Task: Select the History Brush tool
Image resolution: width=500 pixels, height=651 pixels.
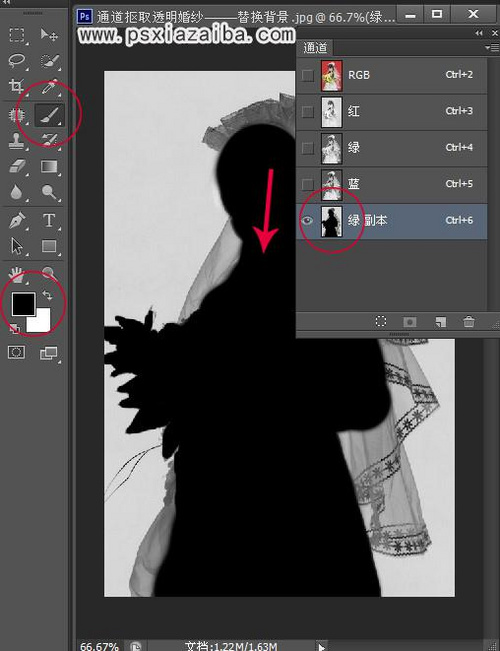Action: pyautogui.click(x=49, y=140)
